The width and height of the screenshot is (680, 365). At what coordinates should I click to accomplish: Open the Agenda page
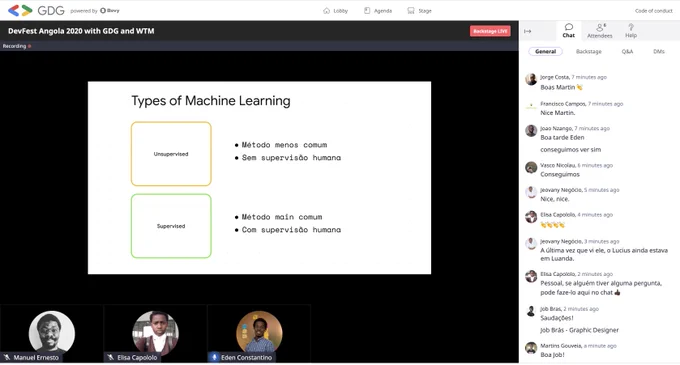click(x=378, y=11)
